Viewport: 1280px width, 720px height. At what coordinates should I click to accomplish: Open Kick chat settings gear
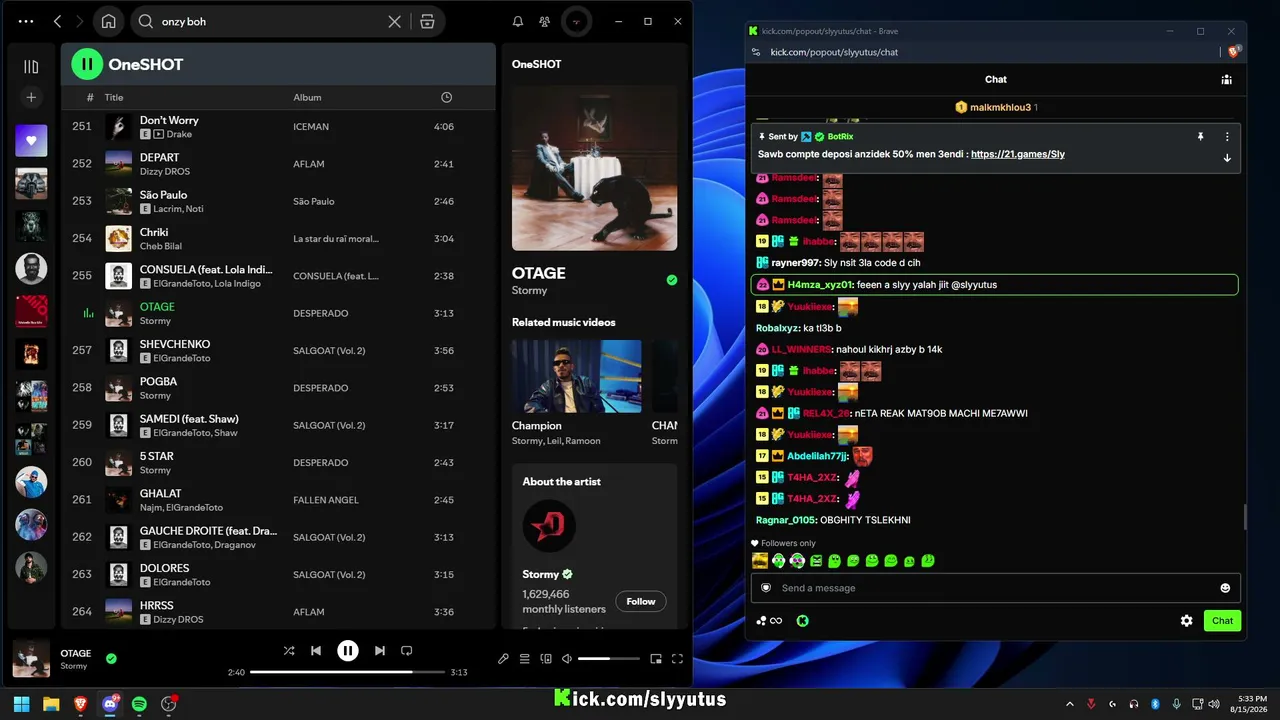click(x=1187, y=621)
